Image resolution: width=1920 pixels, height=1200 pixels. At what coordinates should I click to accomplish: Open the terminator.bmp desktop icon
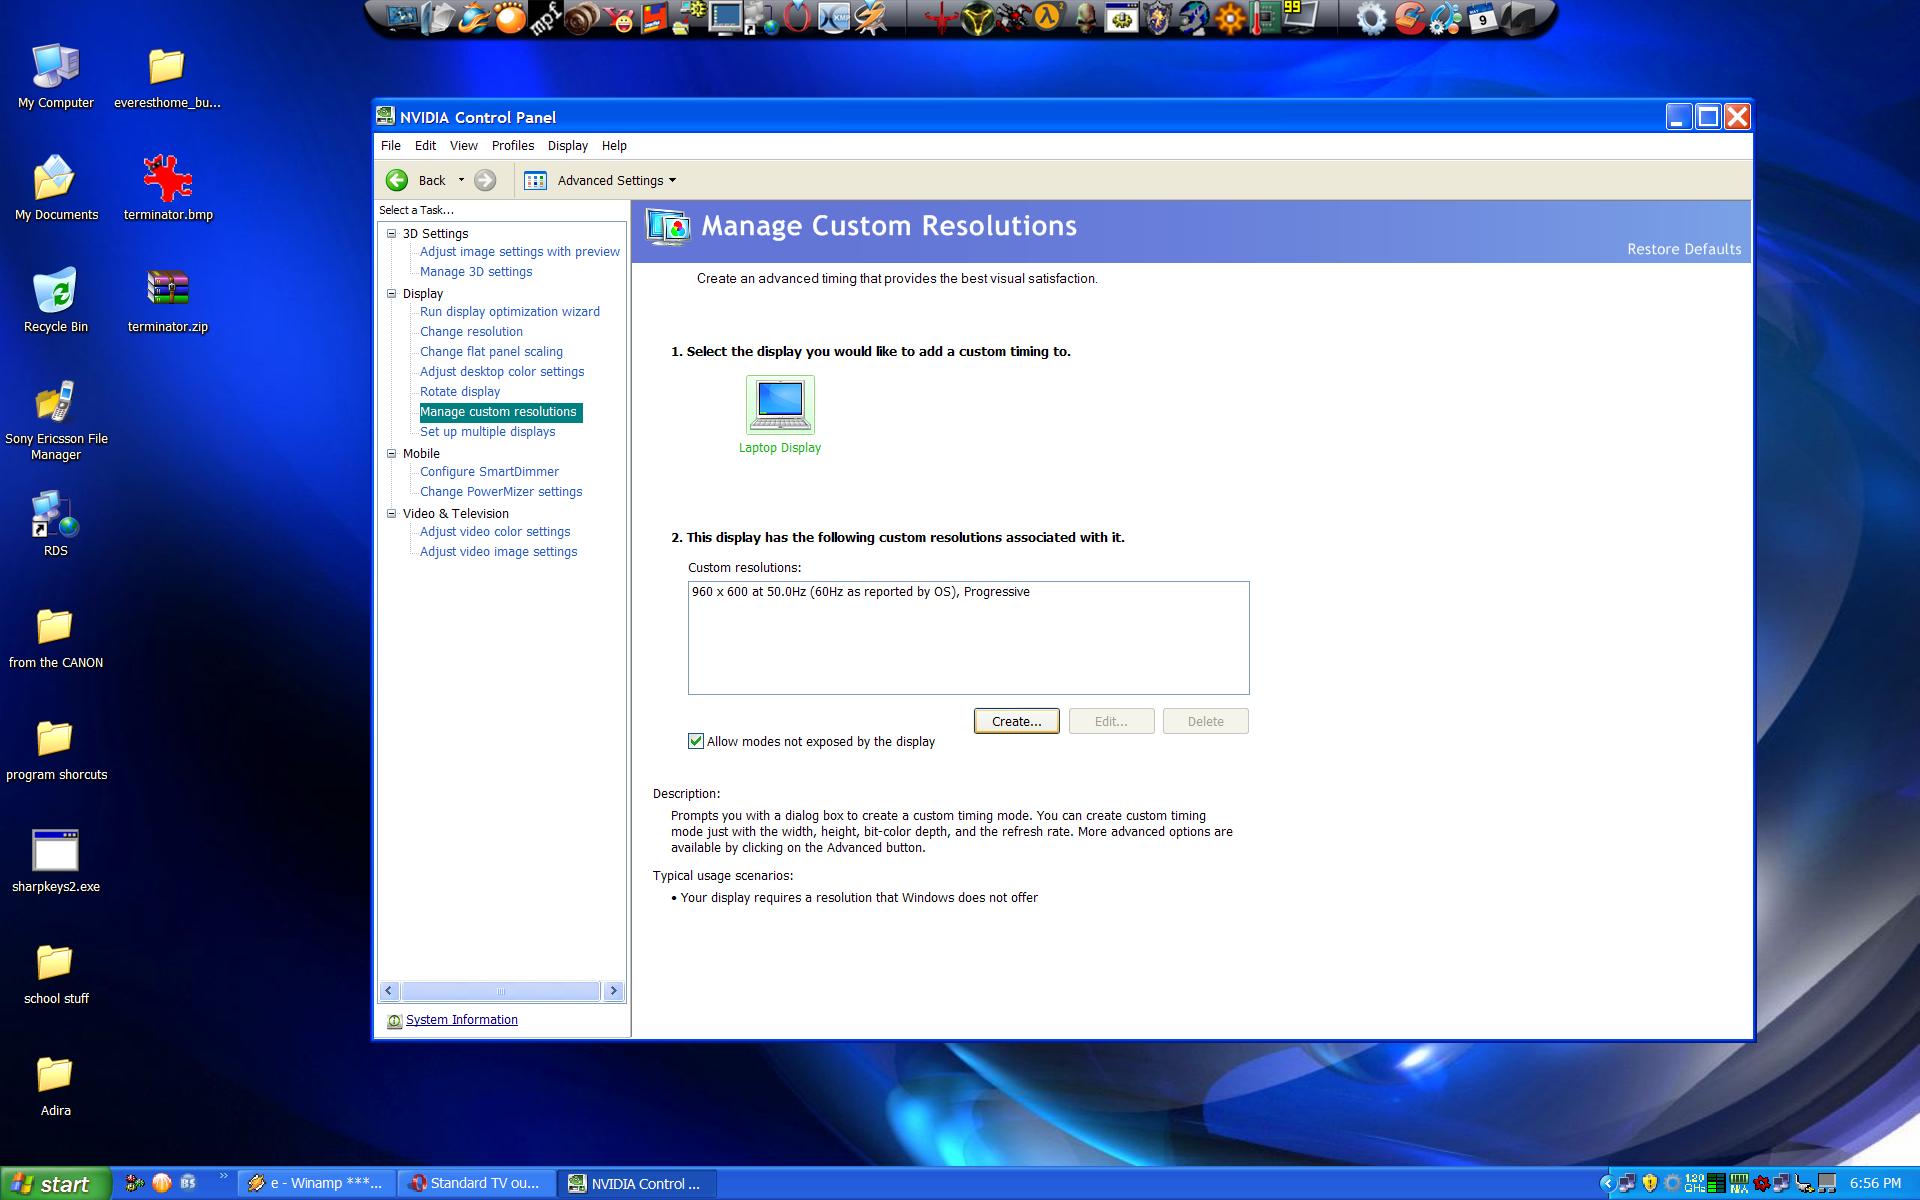(168, 178)
